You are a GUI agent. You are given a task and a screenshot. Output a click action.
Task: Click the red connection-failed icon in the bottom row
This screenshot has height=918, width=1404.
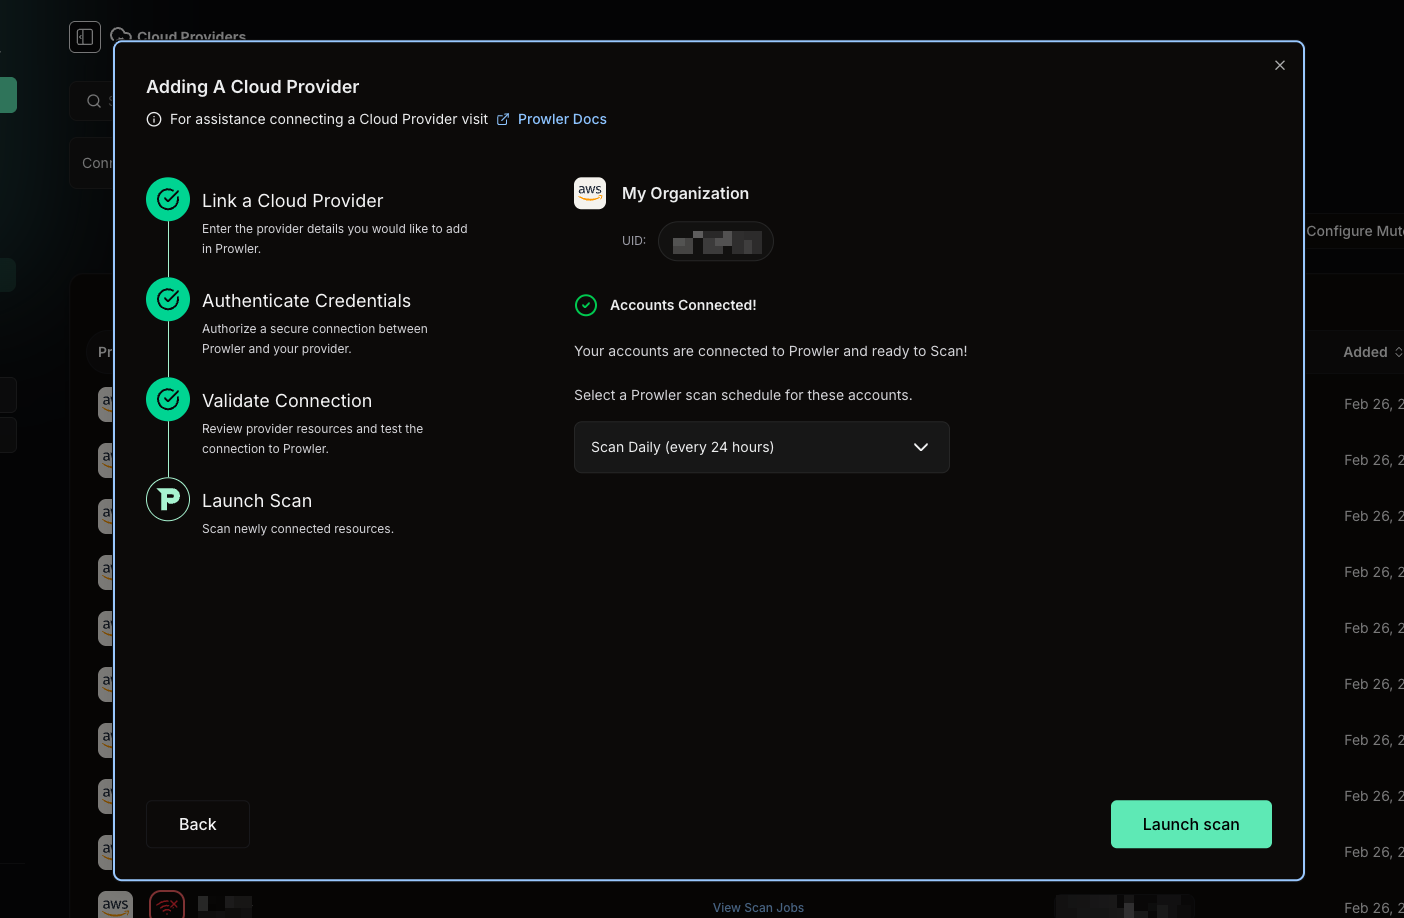(x=166, y=903)
